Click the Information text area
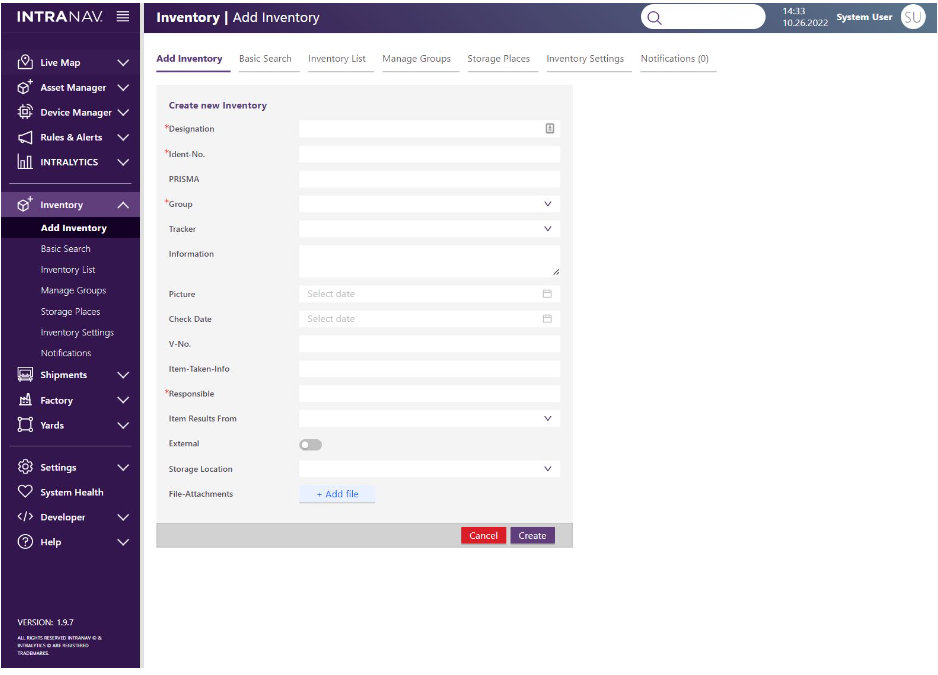Image resolution: width=938 pixels, height=675 pixels. tap(430, 261)
